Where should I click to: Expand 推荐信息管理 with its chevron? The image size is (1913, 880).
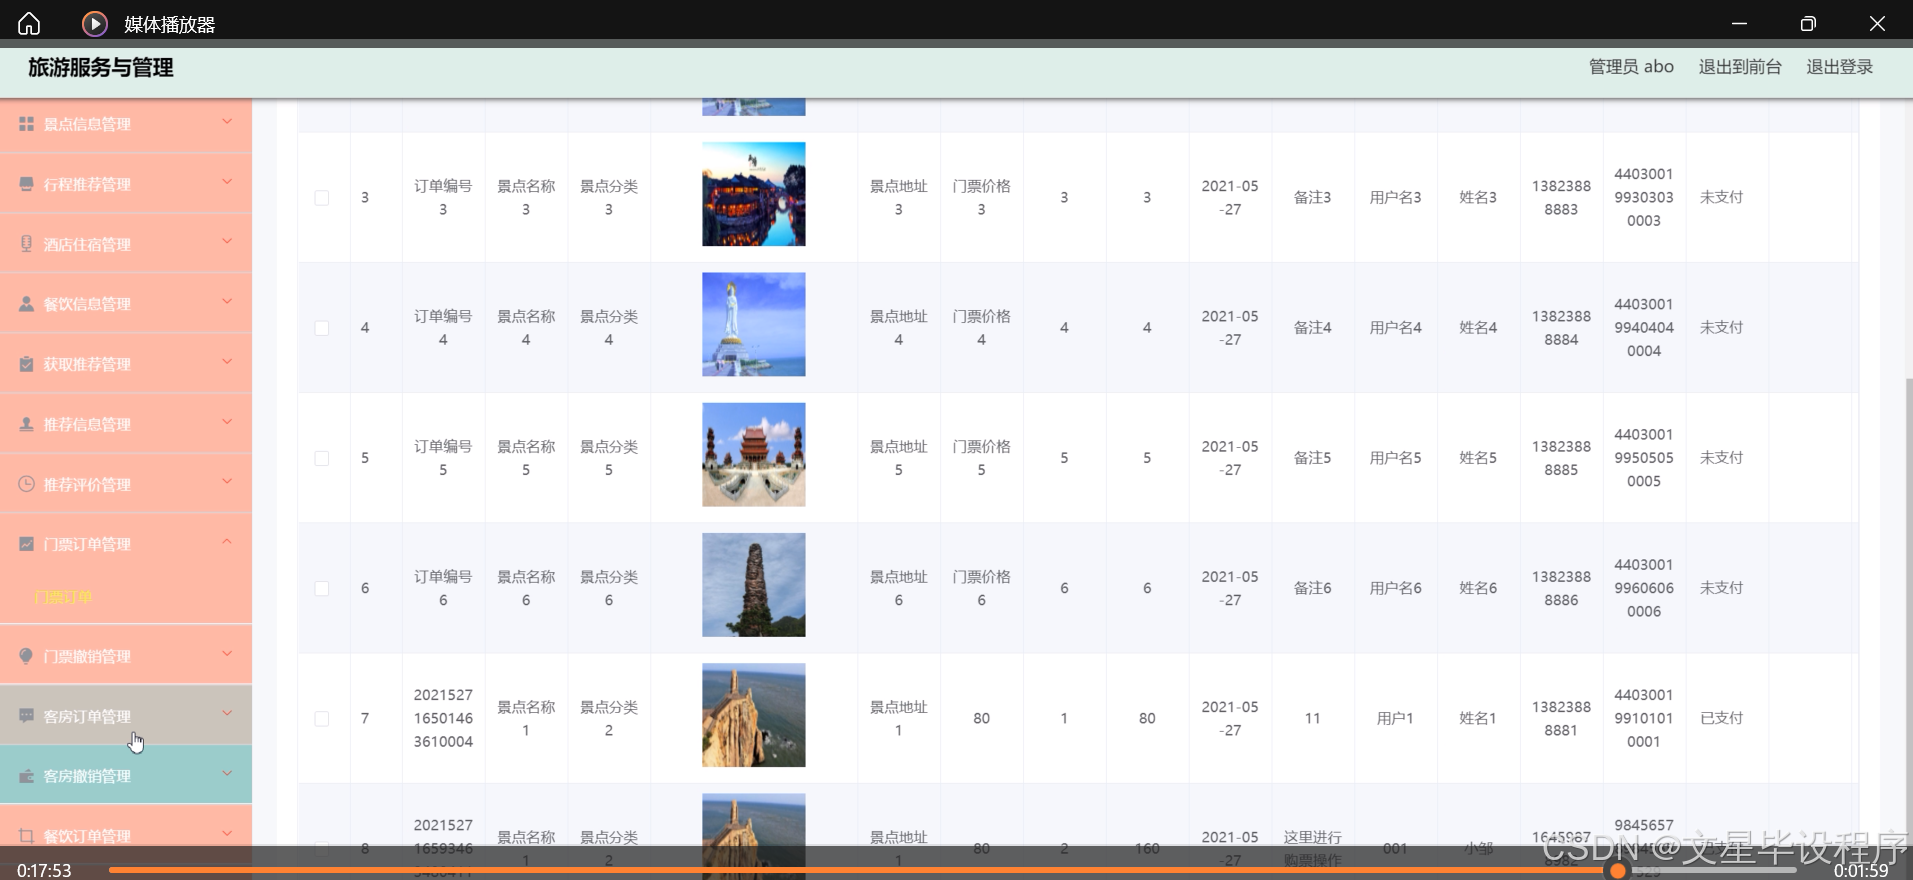pos(227,422)
